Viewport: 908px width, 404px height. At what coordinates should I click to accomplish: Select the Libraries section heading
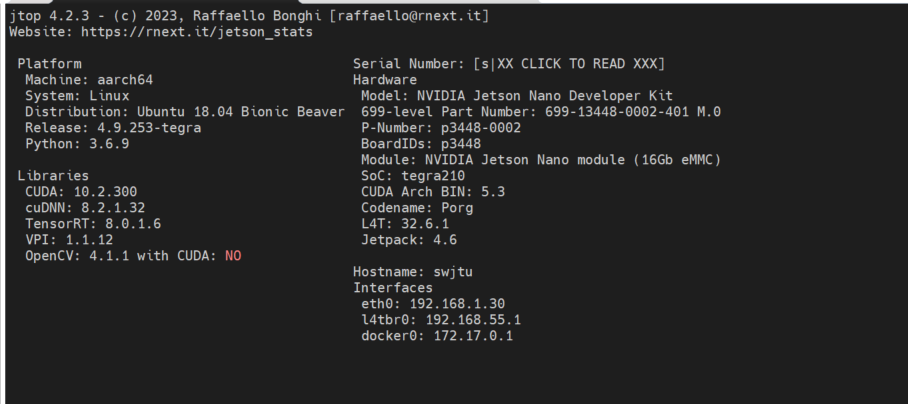[53, 175]
